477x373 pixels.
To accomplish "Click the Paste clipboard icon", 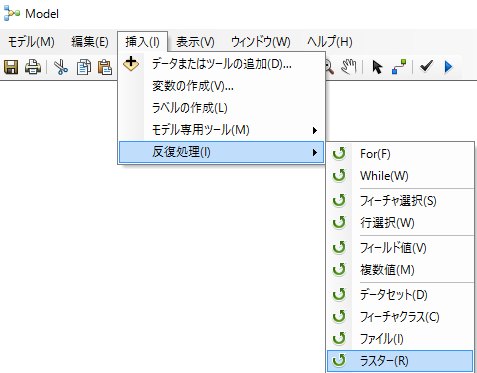I will (105, 67).
